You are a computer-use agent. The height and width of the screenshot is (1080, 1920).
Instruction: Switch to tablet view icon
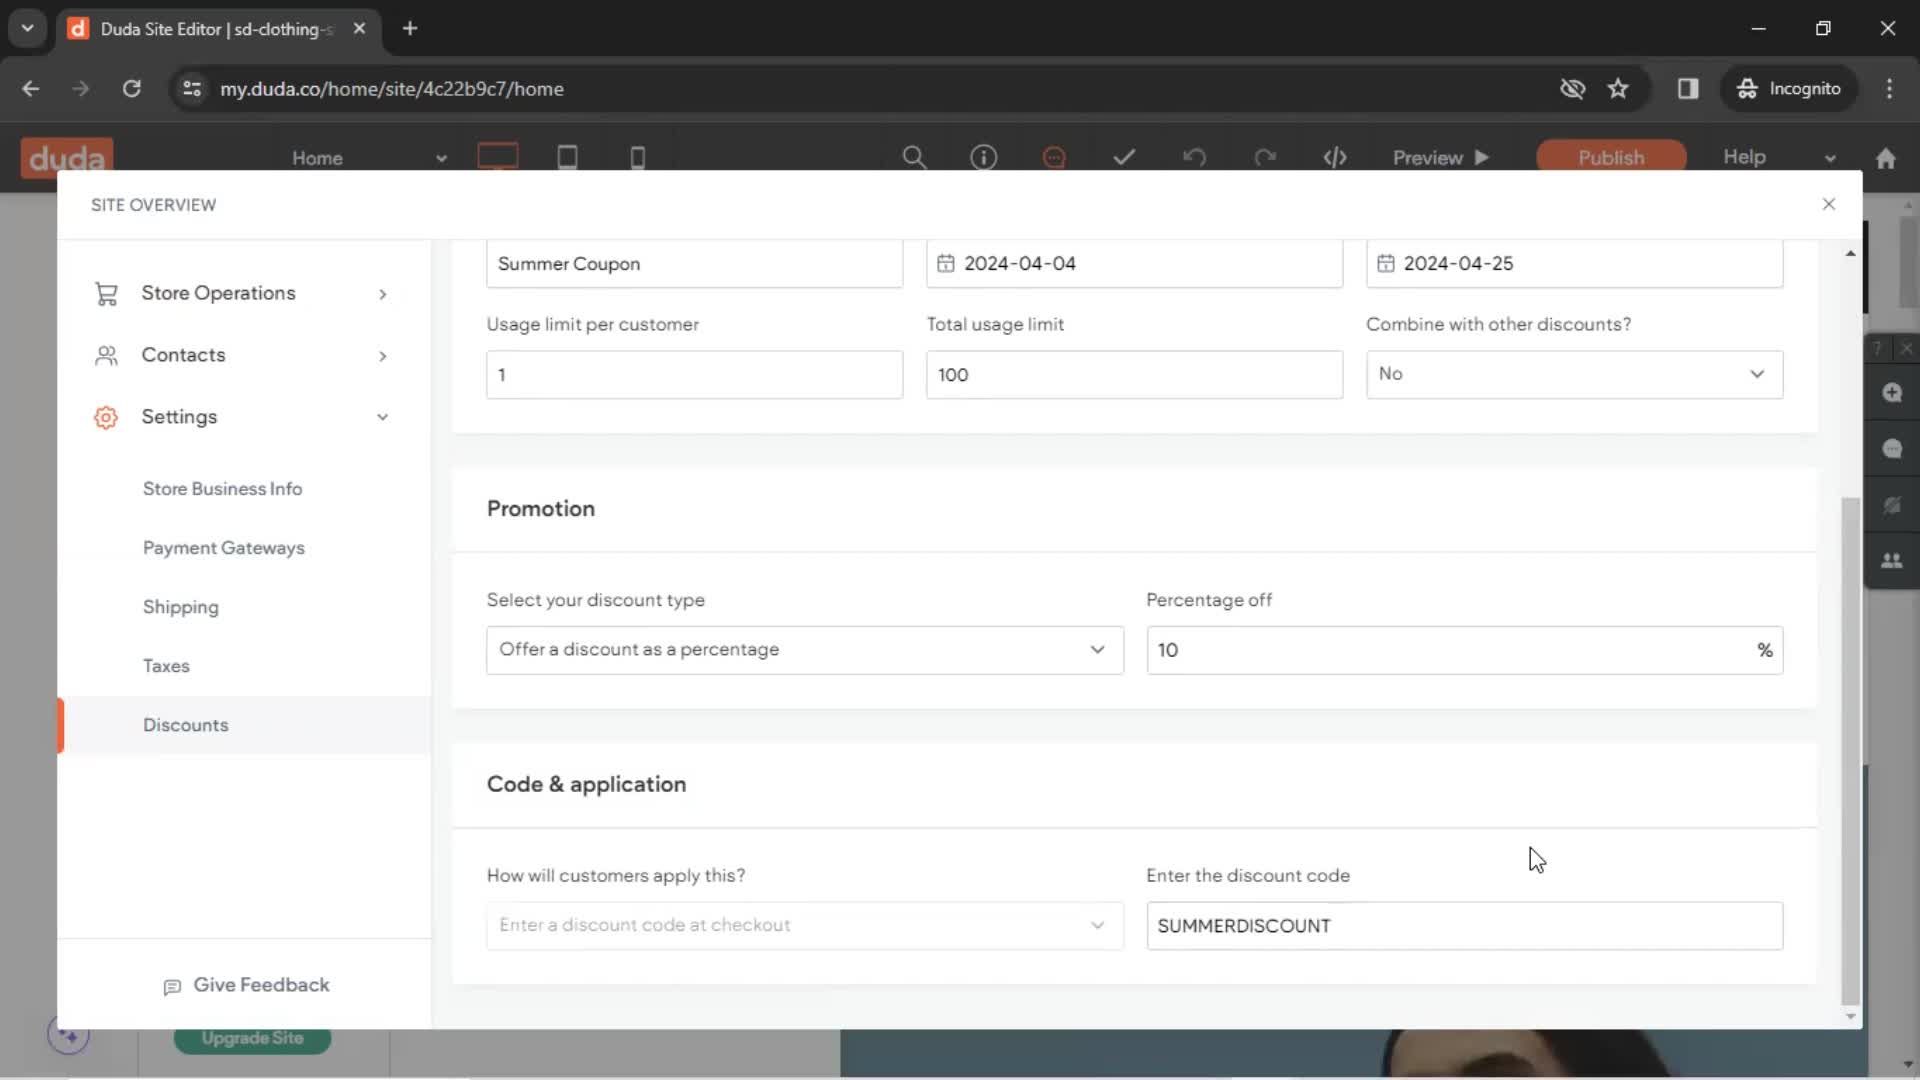tap(567, 157)
